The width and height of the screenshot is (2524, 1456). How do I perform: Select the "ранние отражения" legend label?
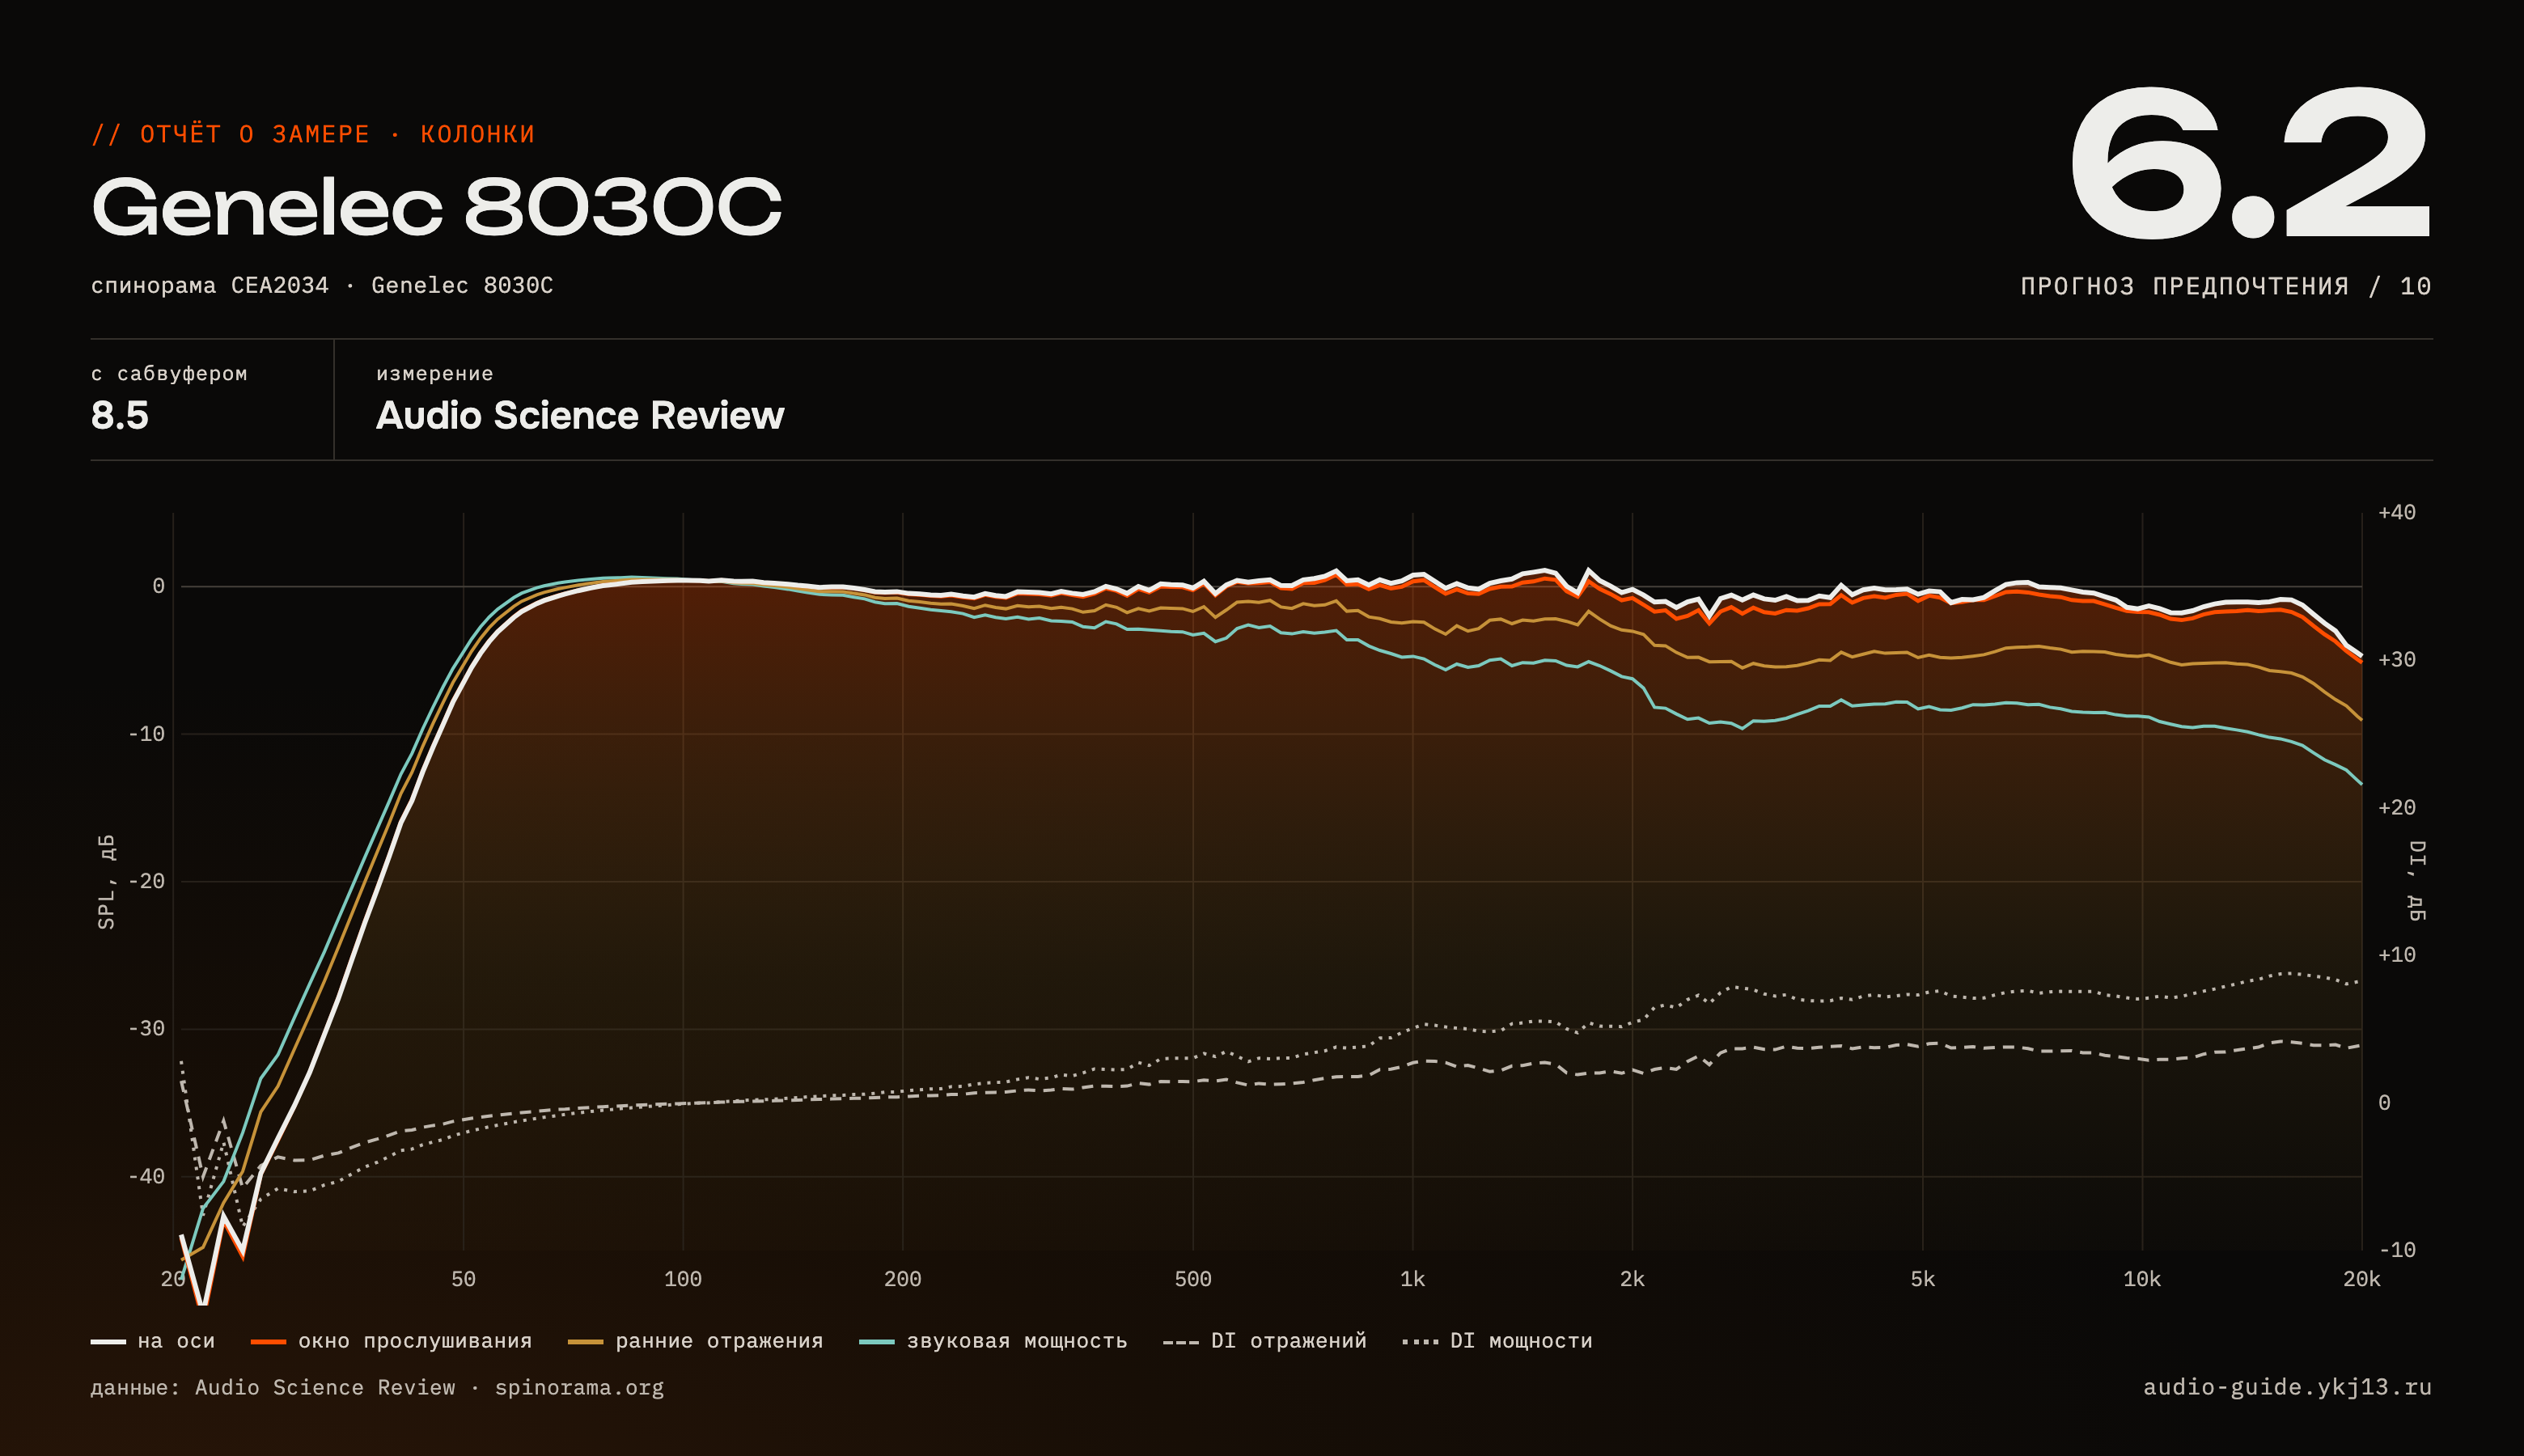(719, 1341)
